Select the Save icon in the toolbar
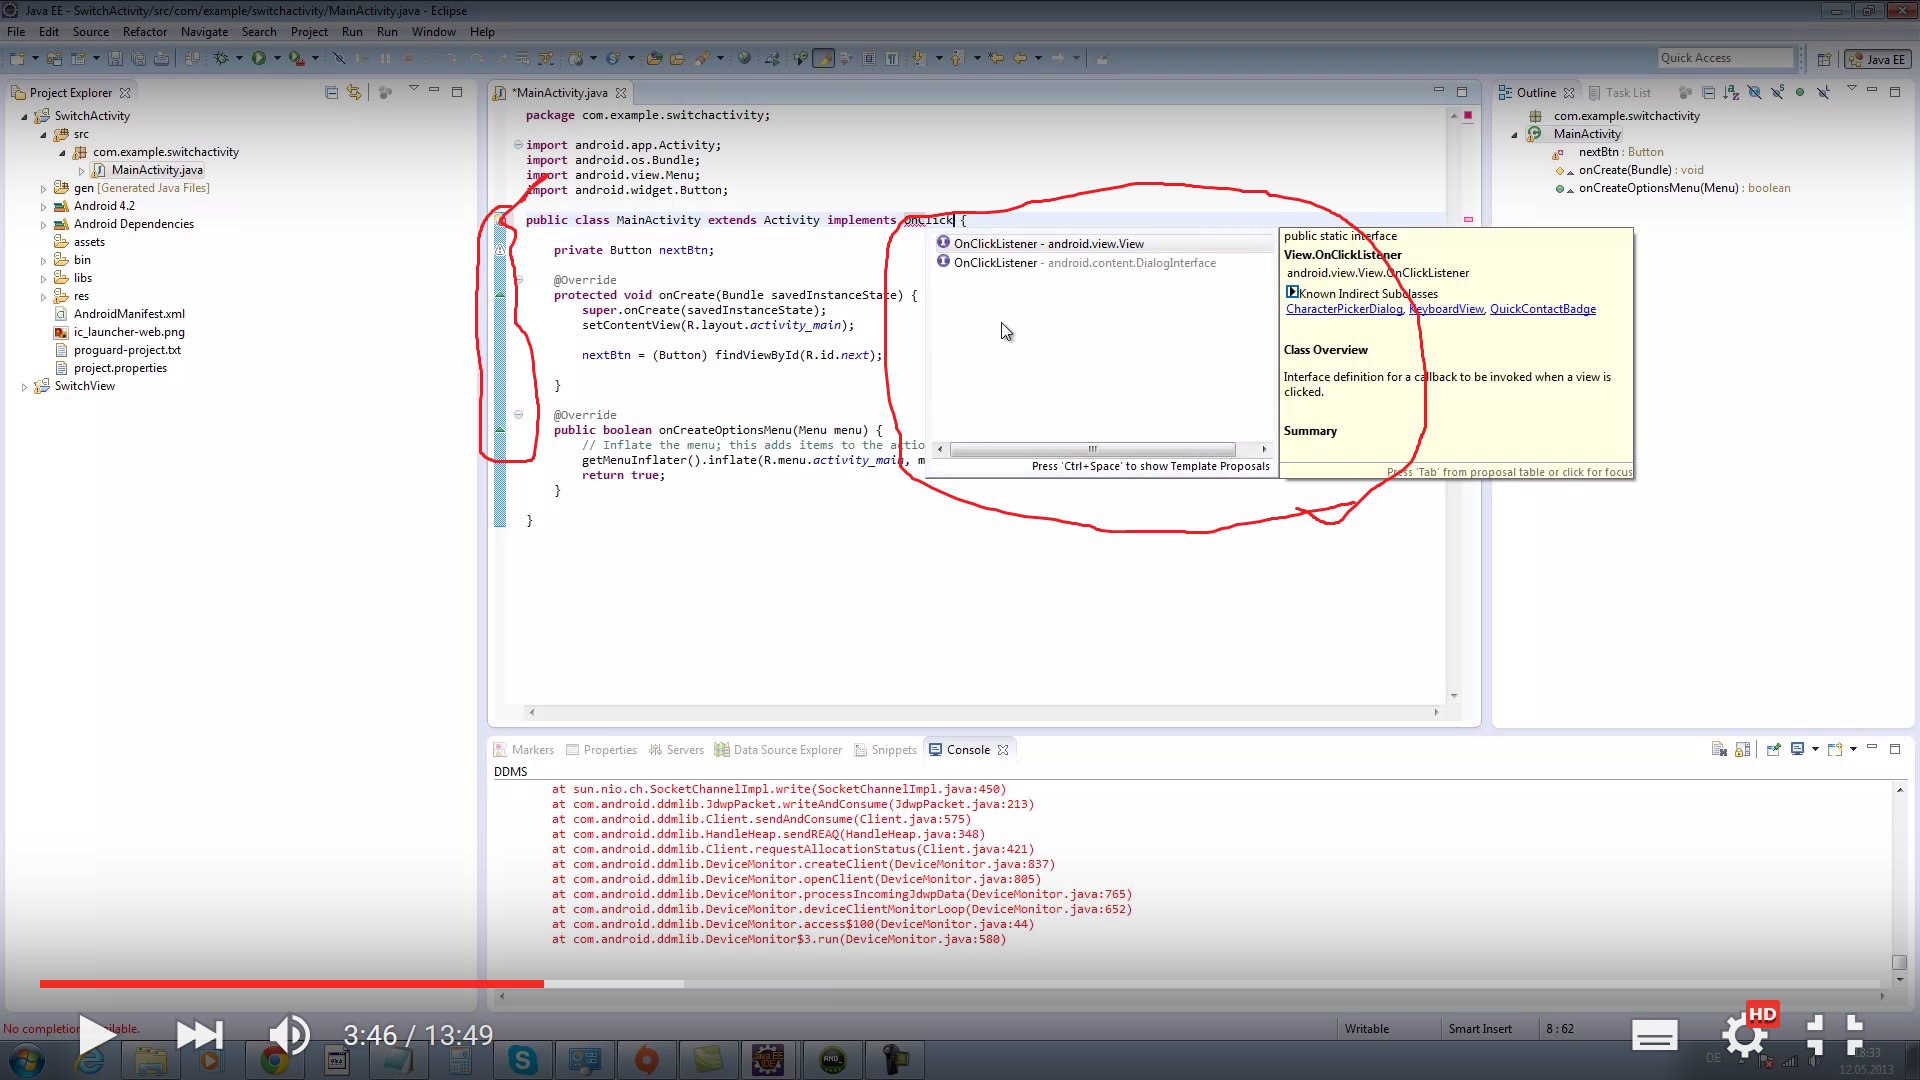1920x1080 pixels. pyautogui.click(x=116, y=58)
